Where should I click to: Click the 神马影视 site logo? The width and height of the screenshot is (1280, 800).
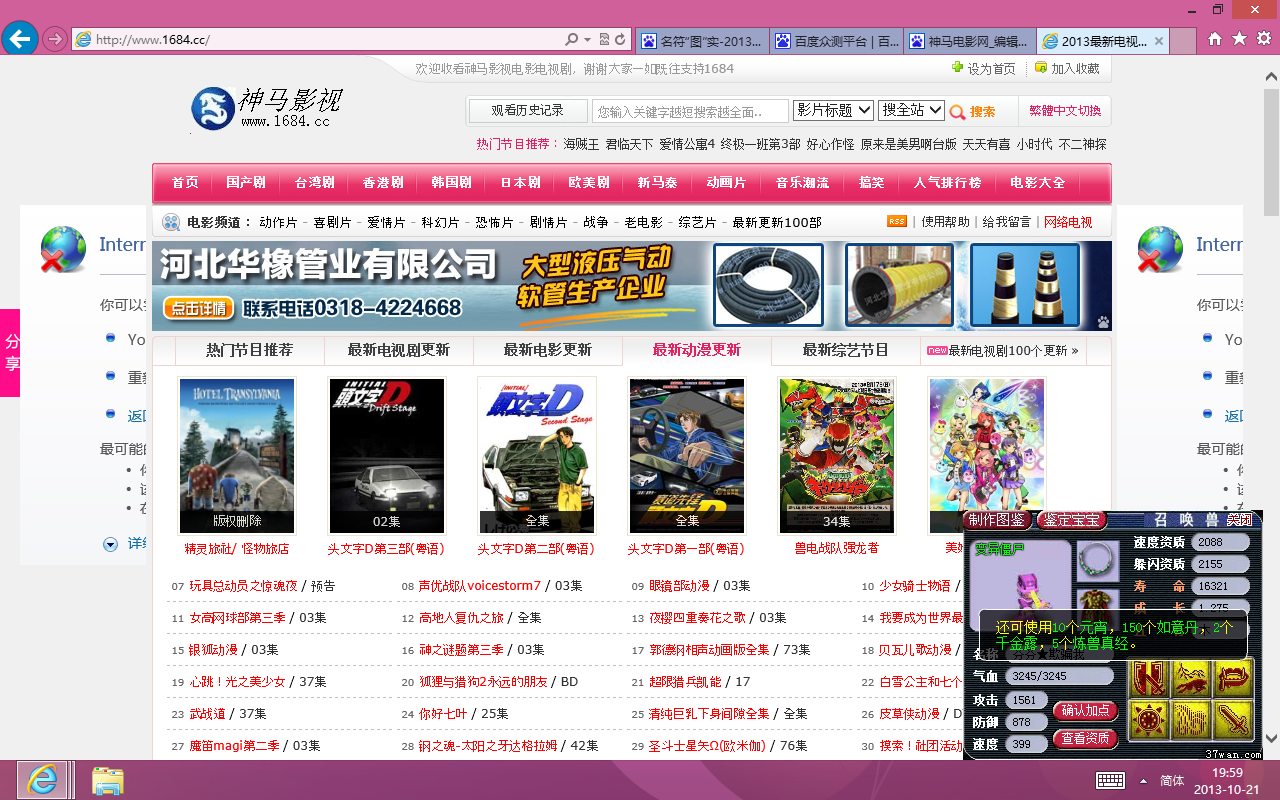tap(268, 108)
